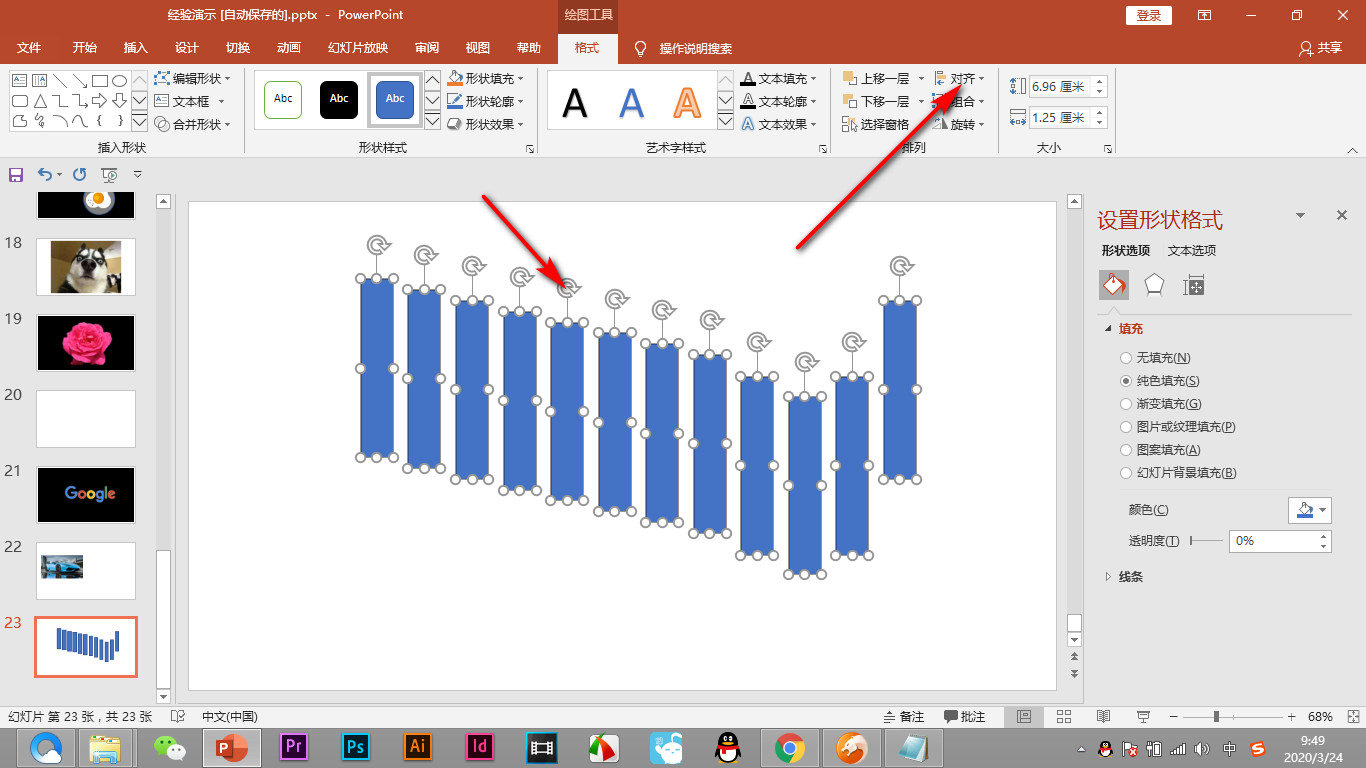This screenshot has height=768, width=1366.
Task: Open the 插入 (Insert) ribbon tab
Action: (135, 48)
